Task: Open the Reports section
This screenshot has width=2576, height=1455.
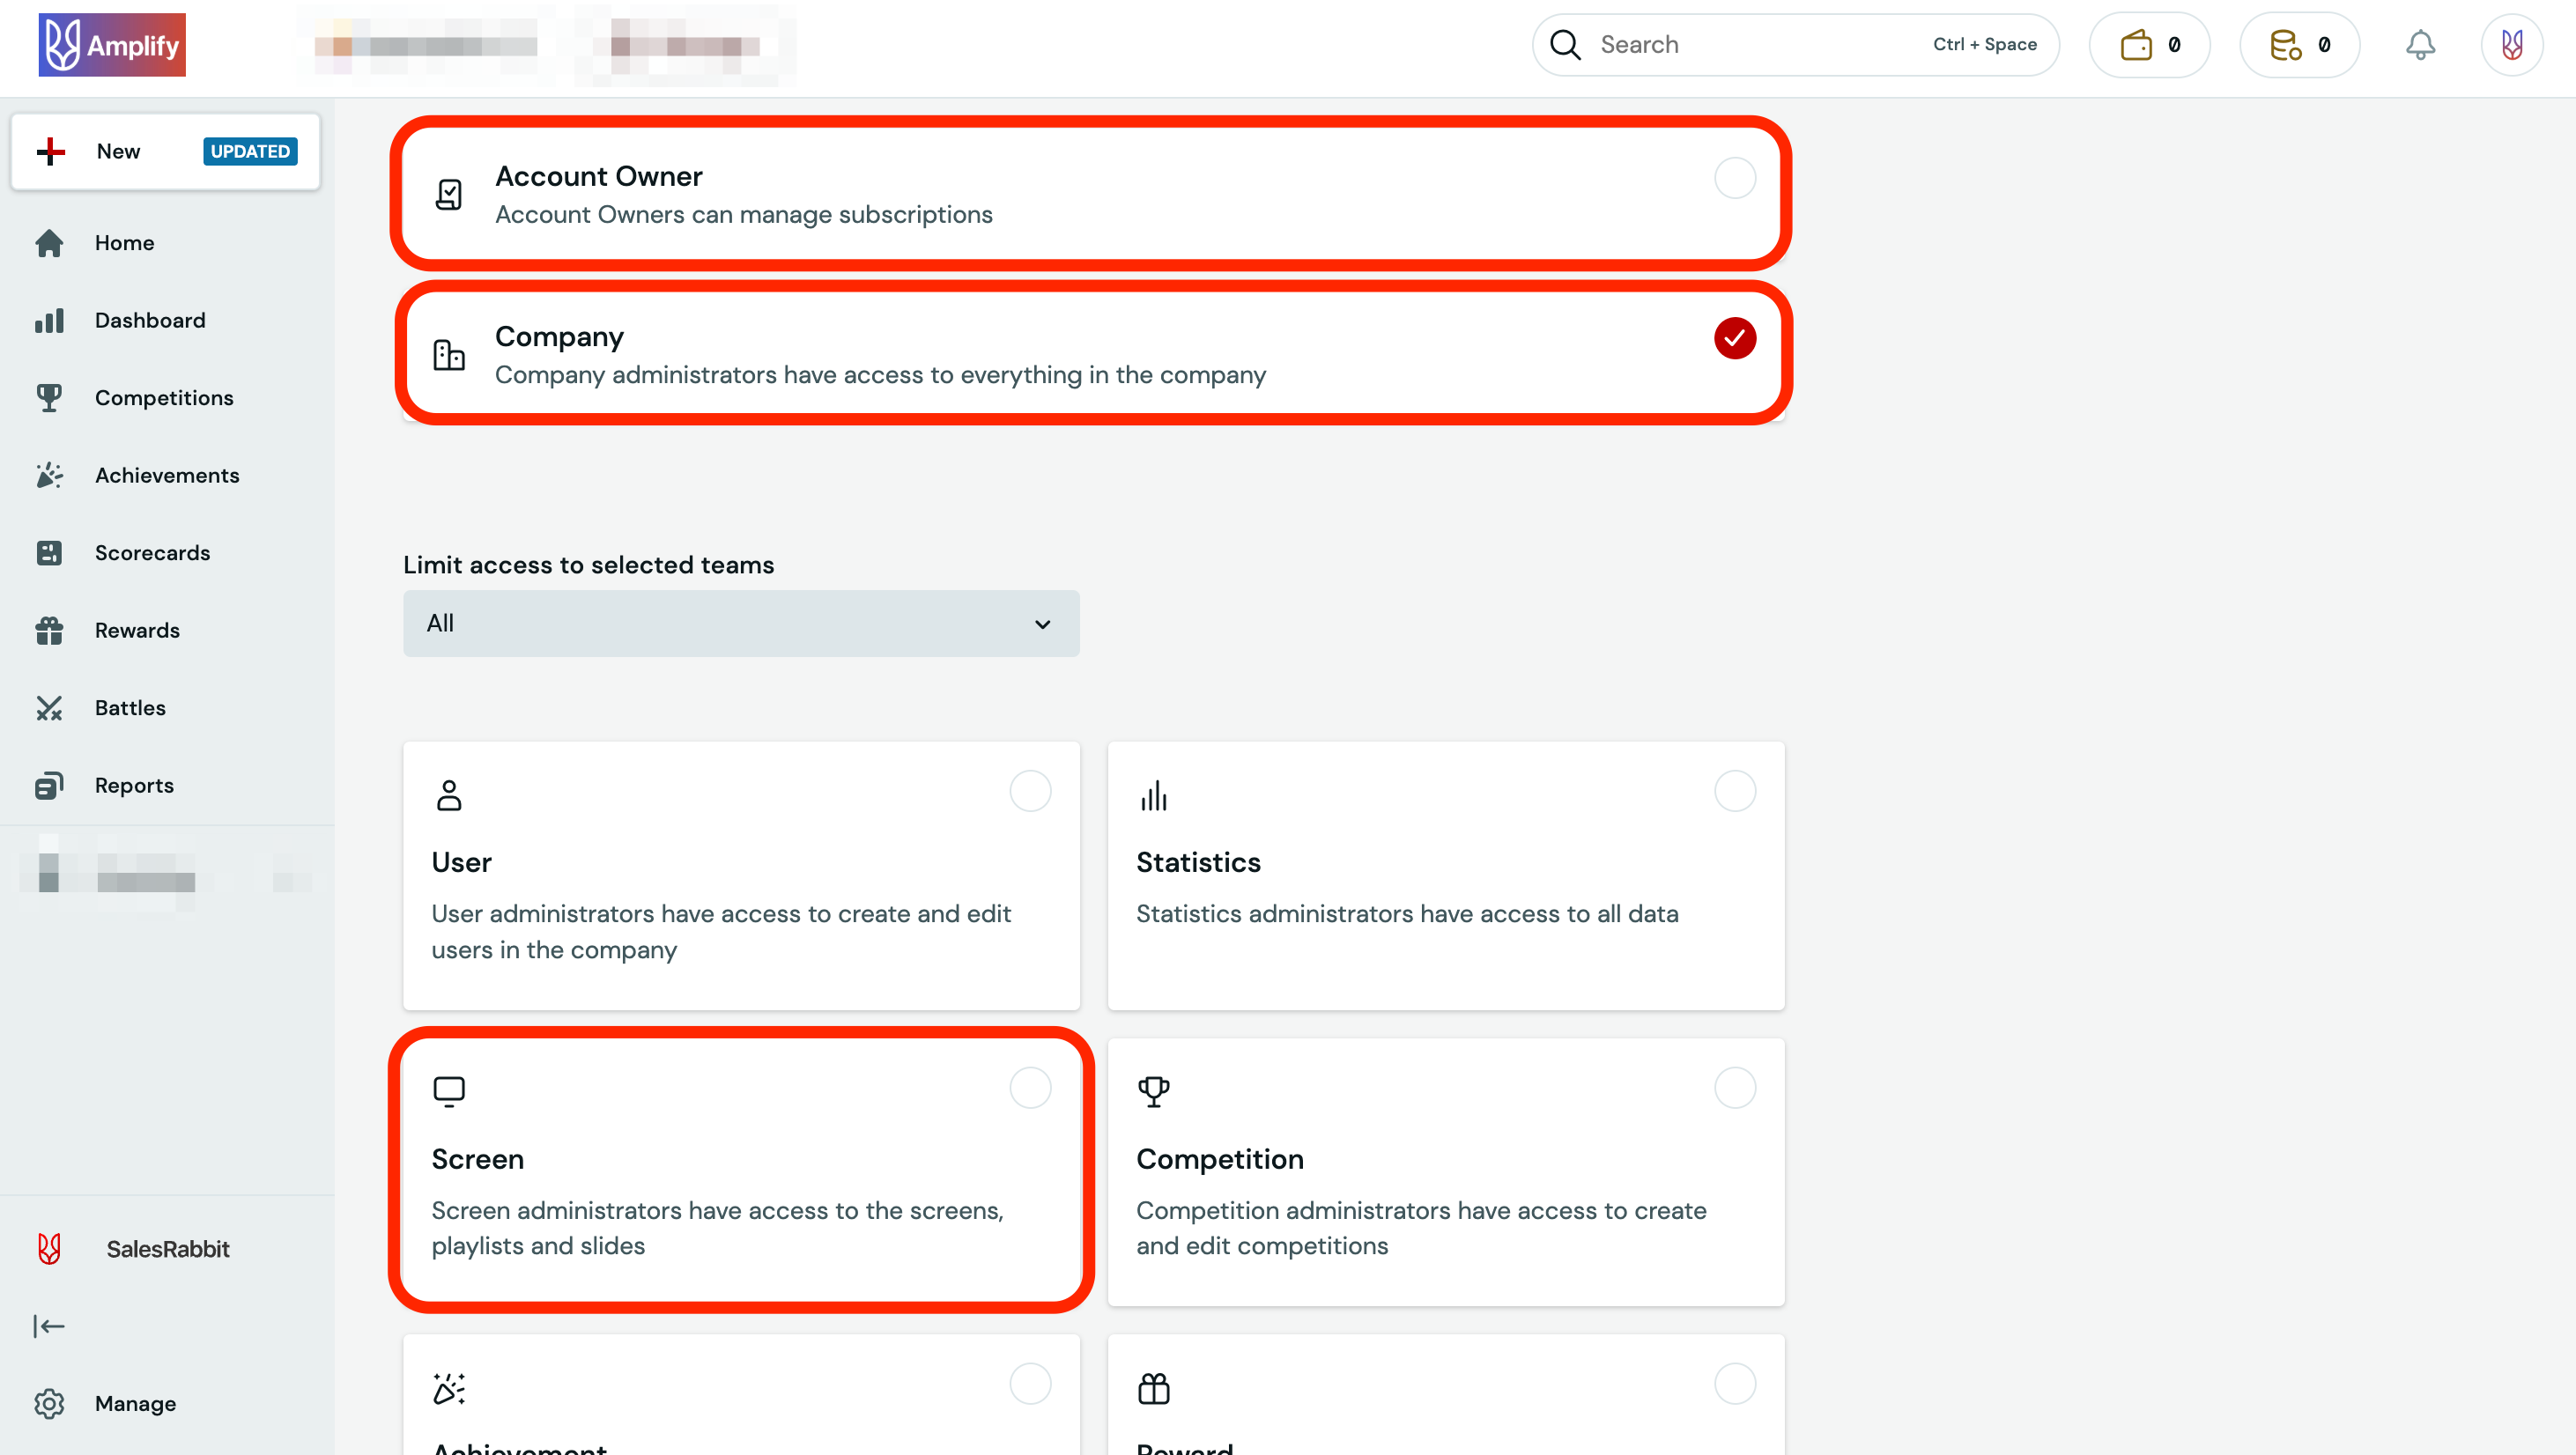Action: pos(134,785)
